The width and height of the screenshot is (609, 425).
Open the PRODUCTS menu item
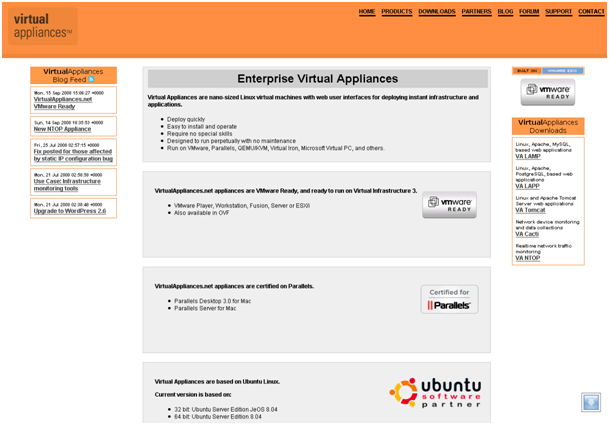[x=397, y=12]
